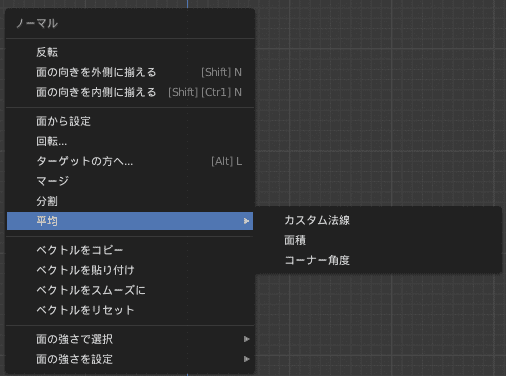
Task: Choose 面の向きを内側に揃える menu entry
Action: pos(130,92)
